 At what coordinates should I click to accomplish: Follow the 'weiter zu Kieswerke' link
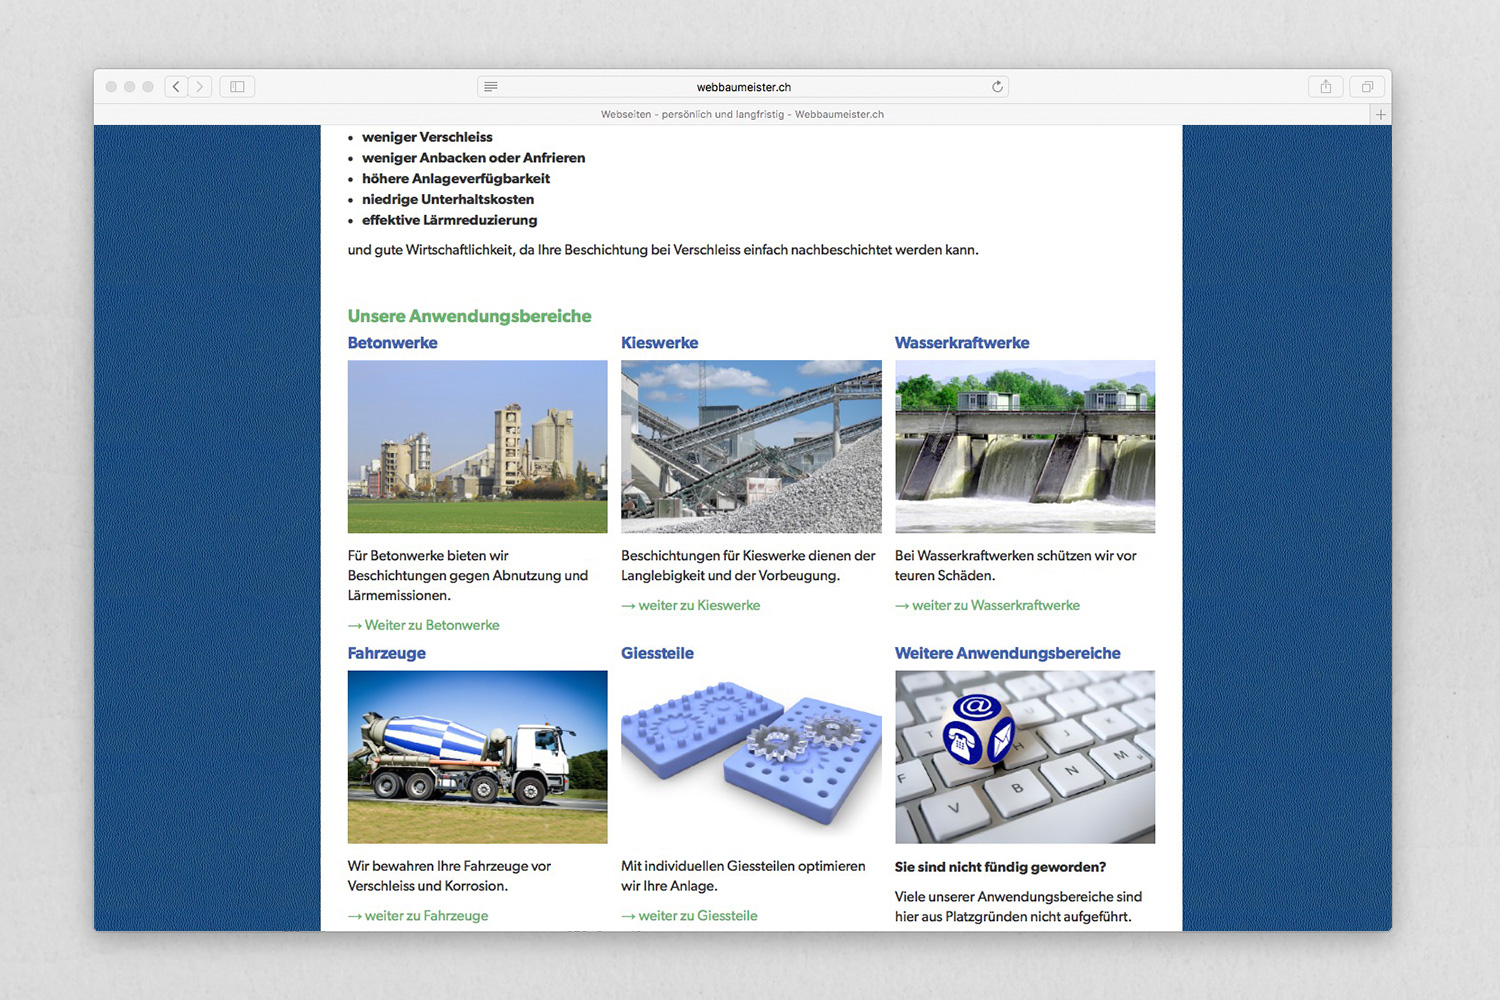tap(698, 605)
